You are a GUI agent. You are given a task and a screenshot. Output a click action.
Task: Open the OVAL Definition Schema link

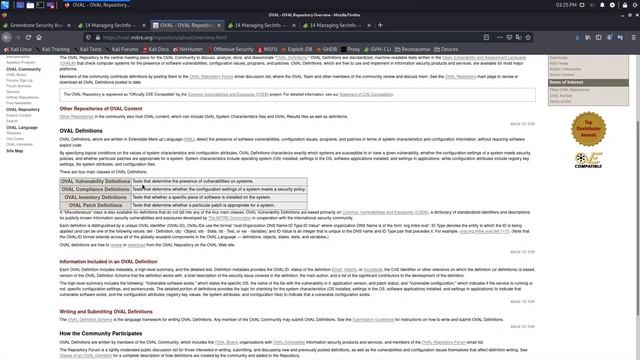click(x=90, y=320)
